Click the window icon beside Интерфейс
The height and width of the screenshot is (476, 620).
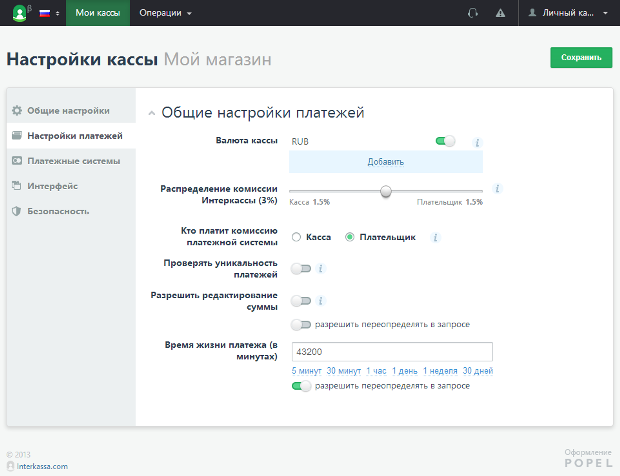[x=17, y=185]
